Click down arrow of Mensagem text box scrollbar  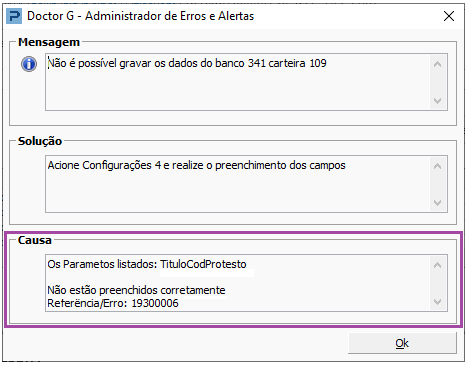tap(437, 100)
